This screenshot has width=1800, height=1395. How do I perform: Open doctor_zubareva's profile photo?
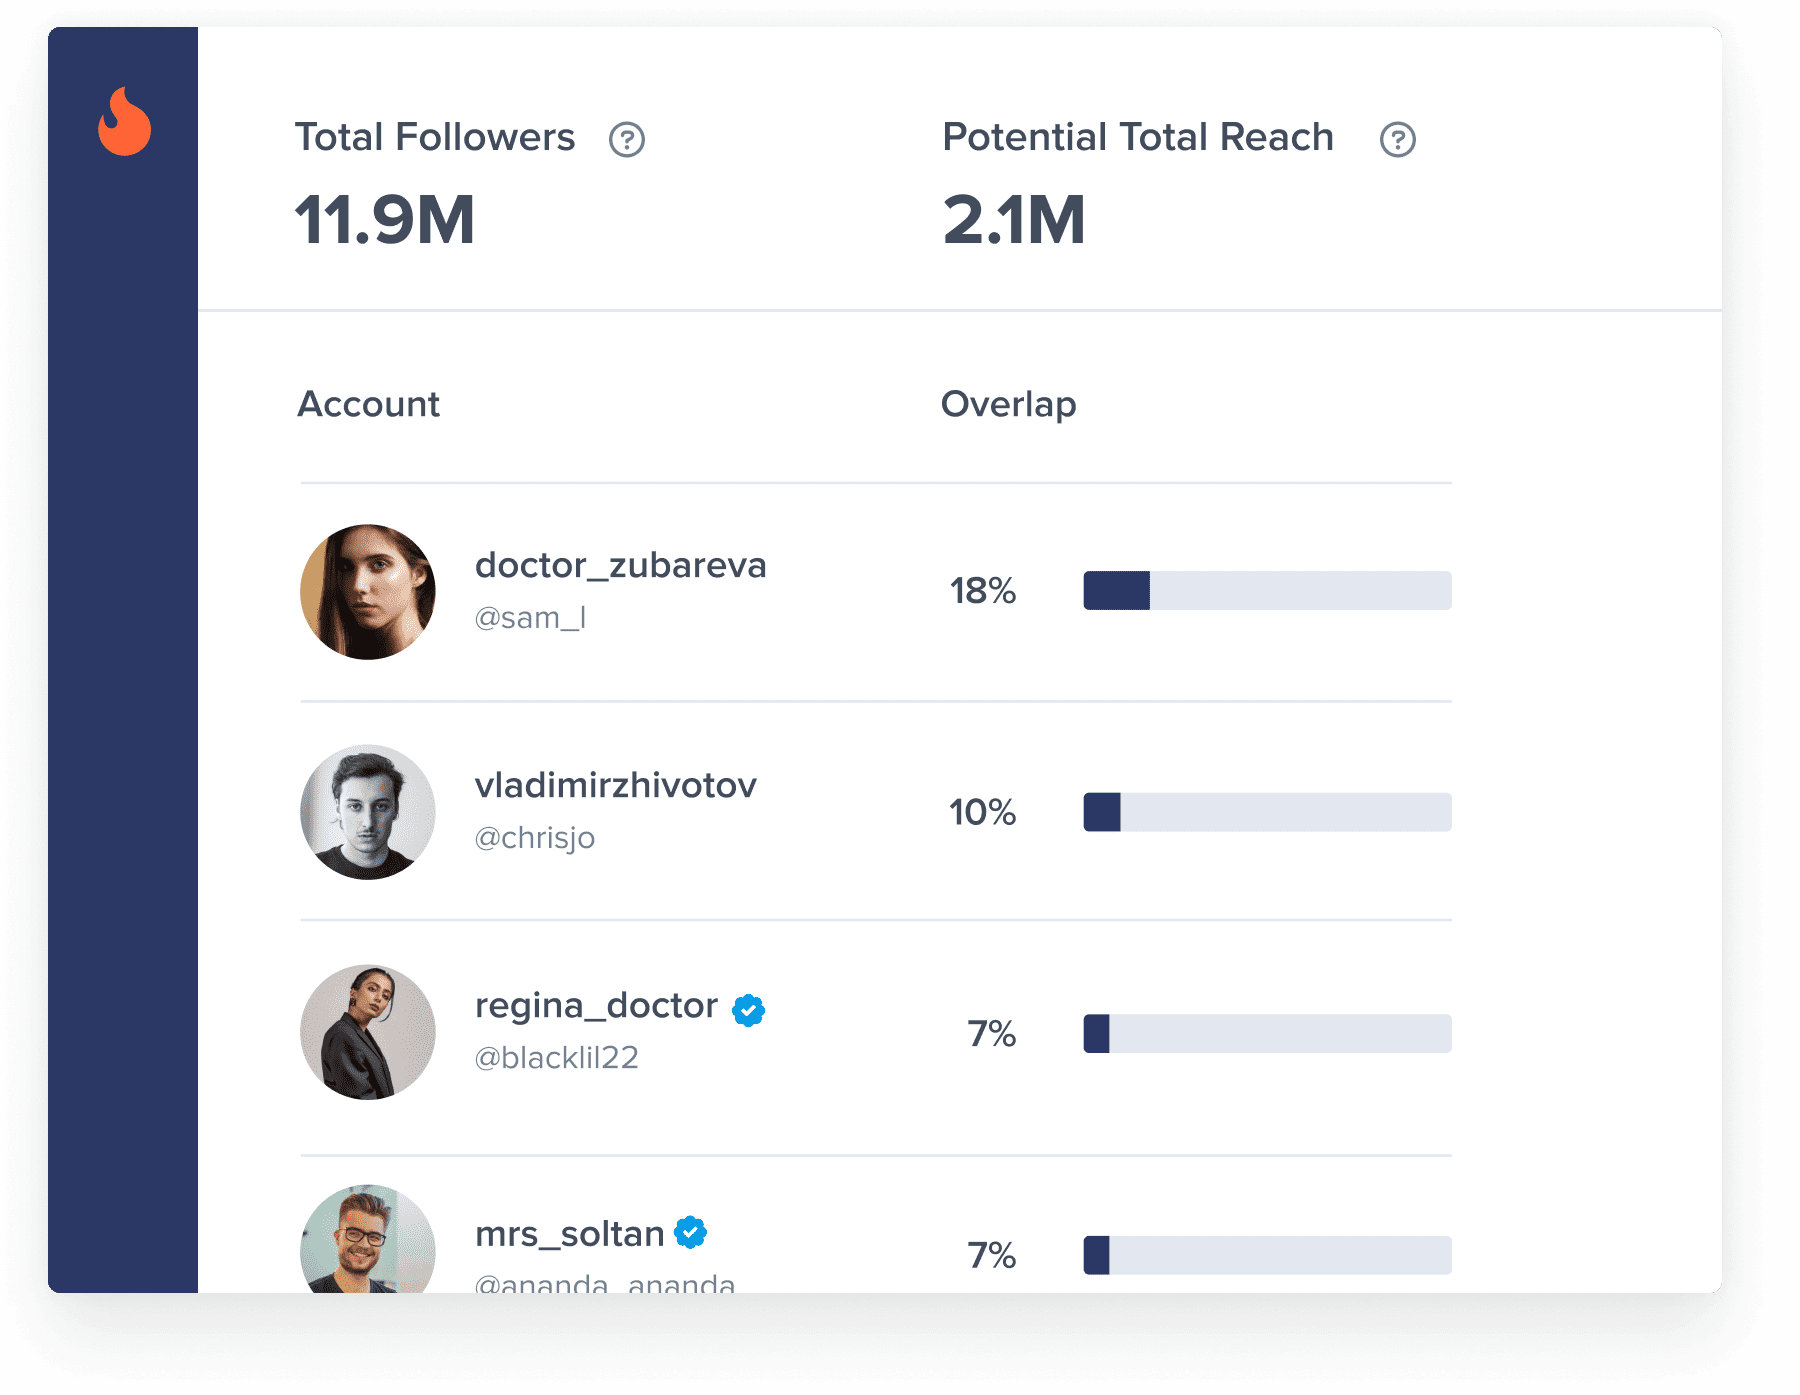368,592
